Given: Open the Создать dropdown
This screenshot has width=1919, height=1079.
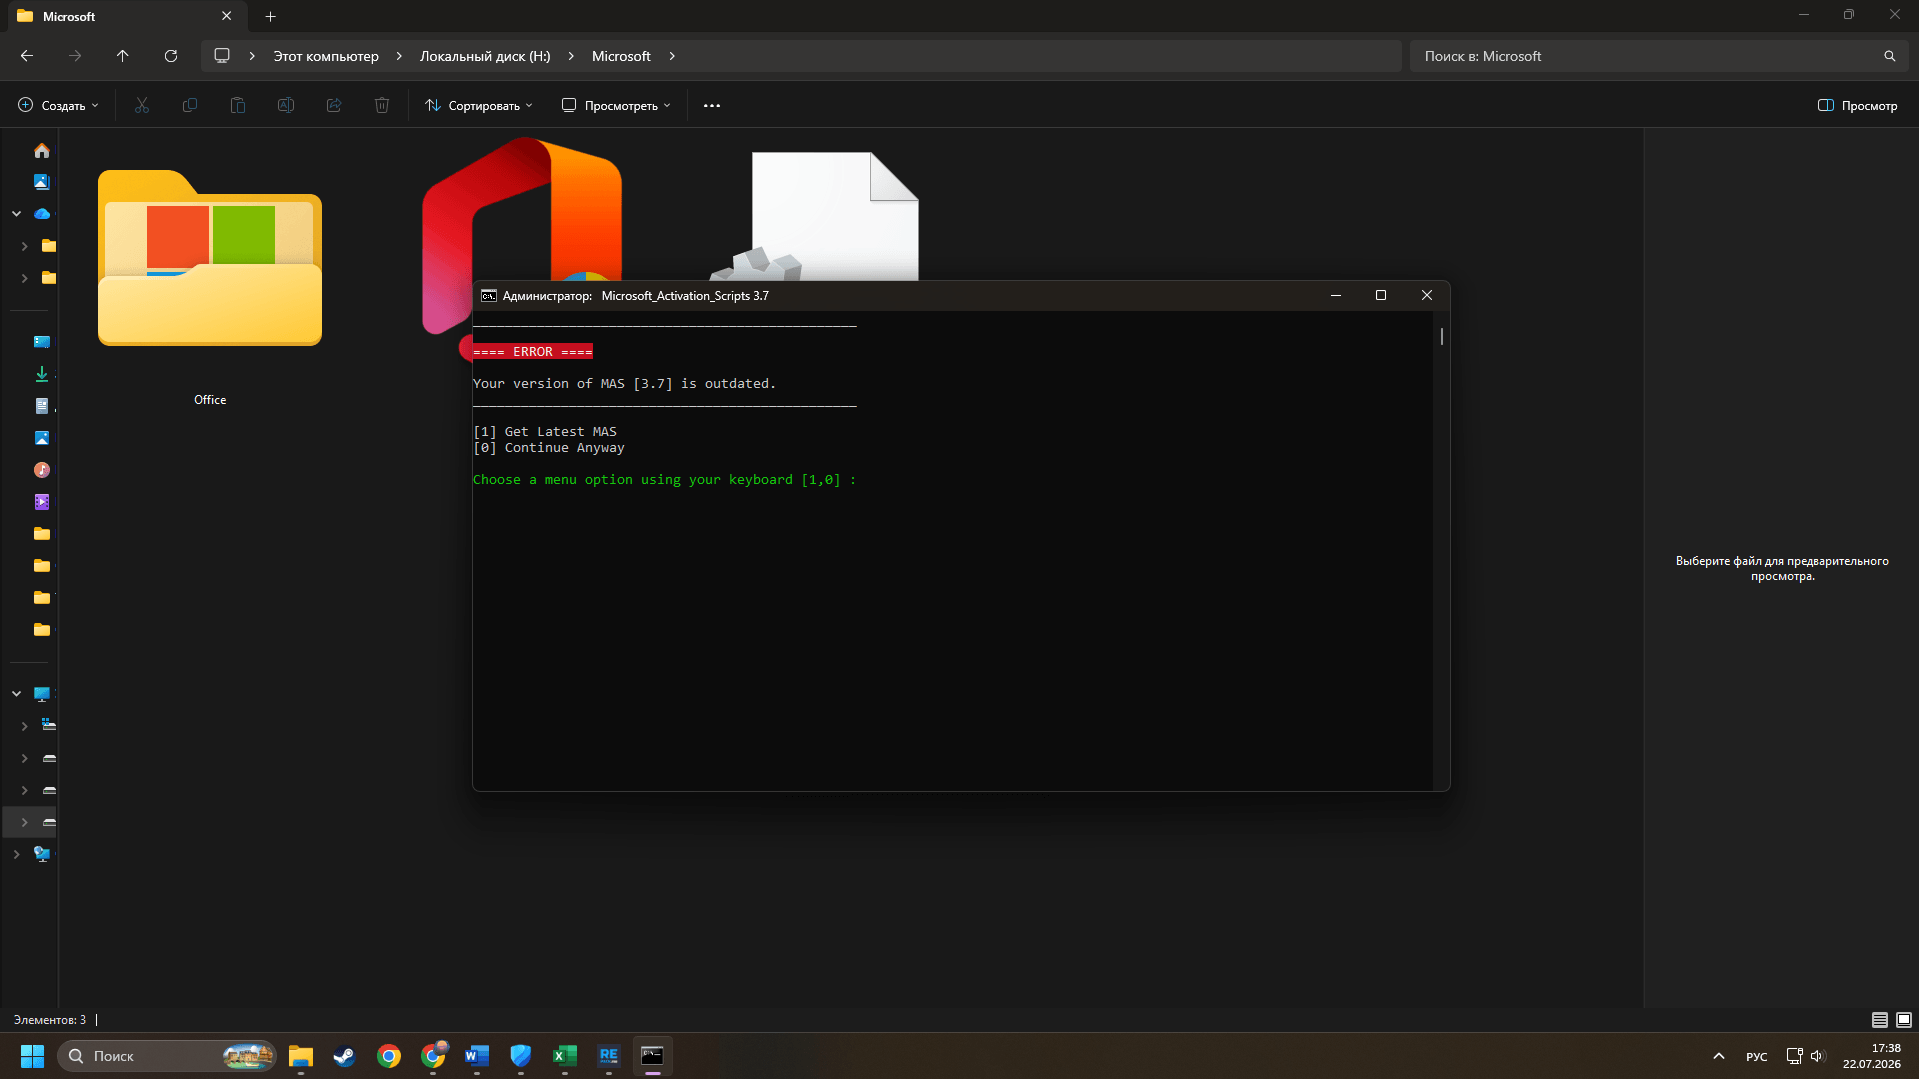Looking at the screenshot, I should [59, 105].
